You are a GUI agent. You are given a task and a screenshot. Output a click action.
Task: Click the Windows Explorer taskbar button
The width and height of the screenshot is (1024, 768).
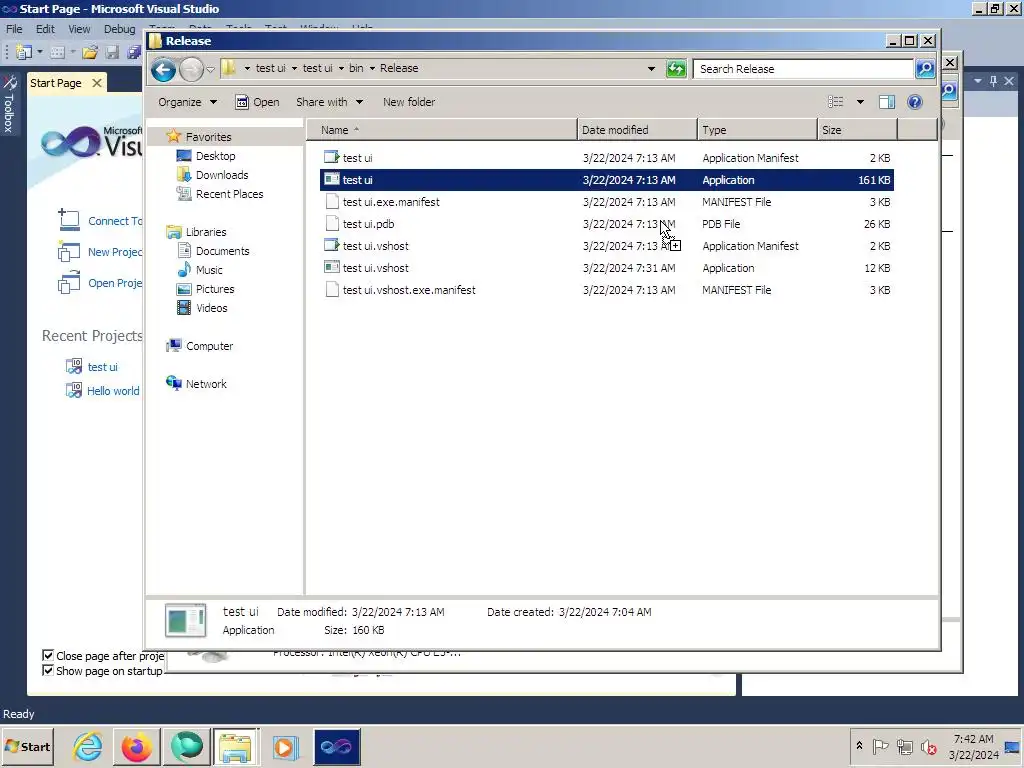pos(235,746)
